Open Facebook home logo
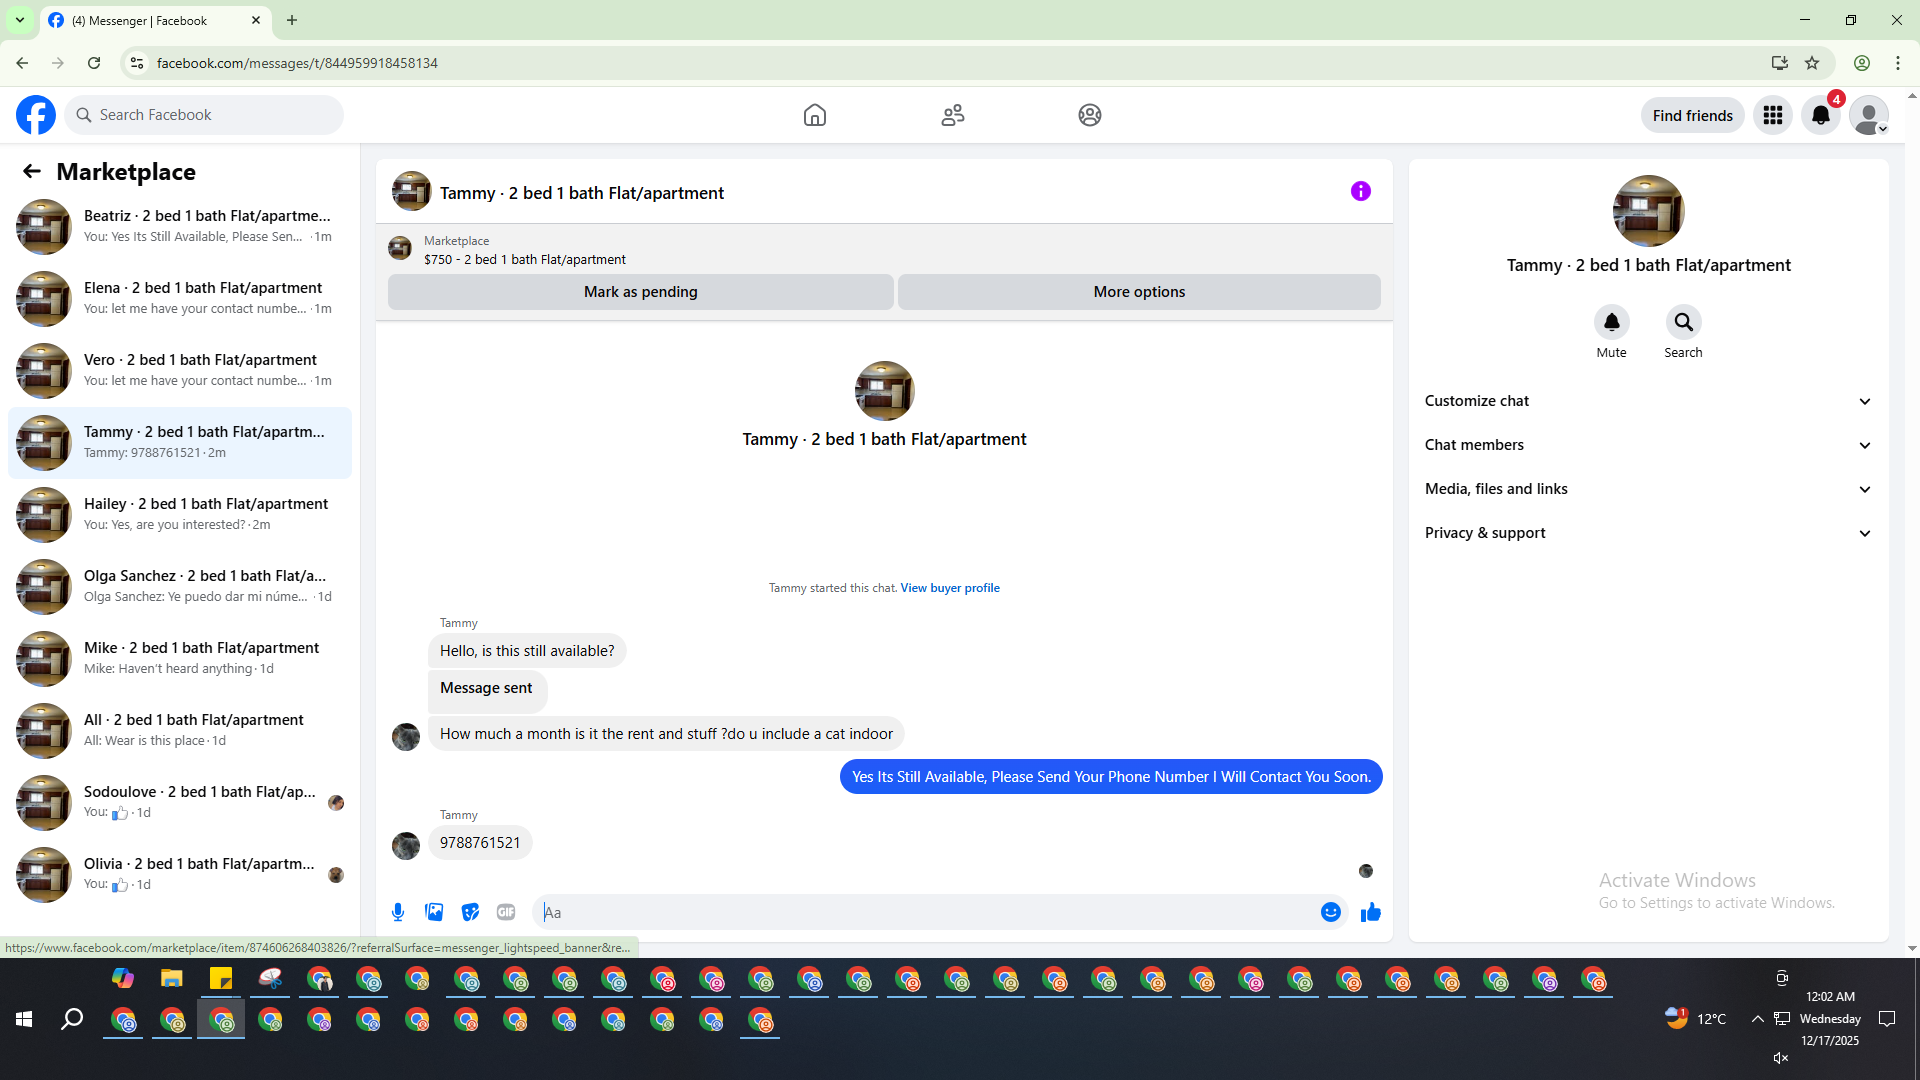This screenshot has height=1080, width=1920. pyautogui.click(x=36, y=115)
